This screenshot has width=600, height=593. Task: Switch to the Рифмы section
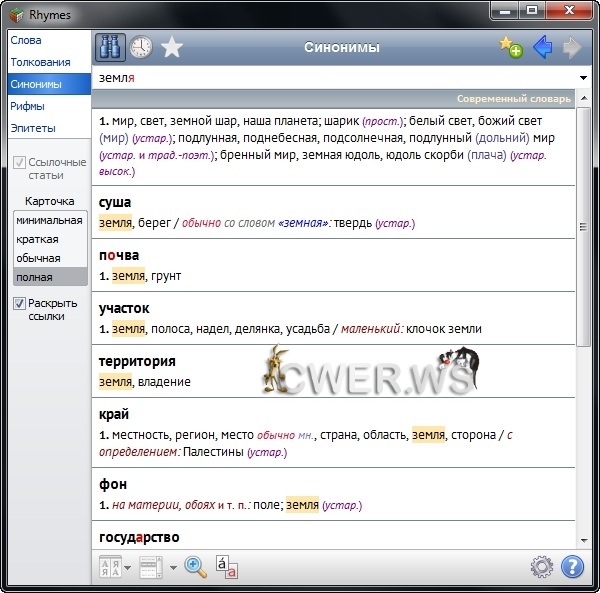pyautogui.click(x=27, y=106)
